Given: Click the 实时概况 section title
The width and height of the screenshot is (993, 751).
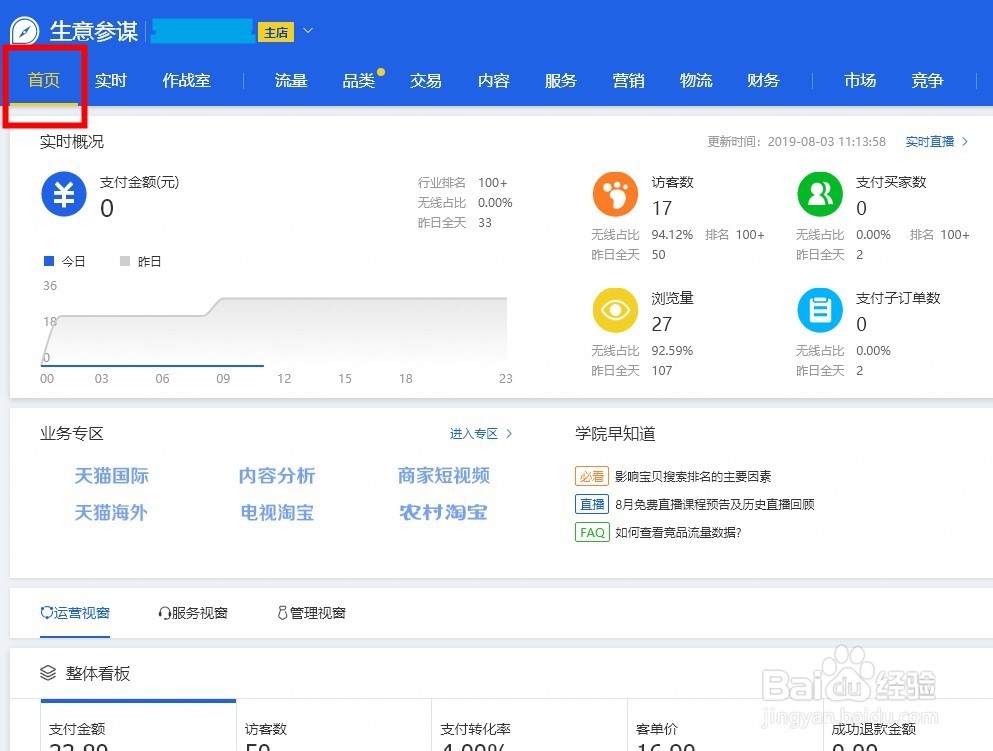Looking at the screenshot, I should [x=72, y=141].
